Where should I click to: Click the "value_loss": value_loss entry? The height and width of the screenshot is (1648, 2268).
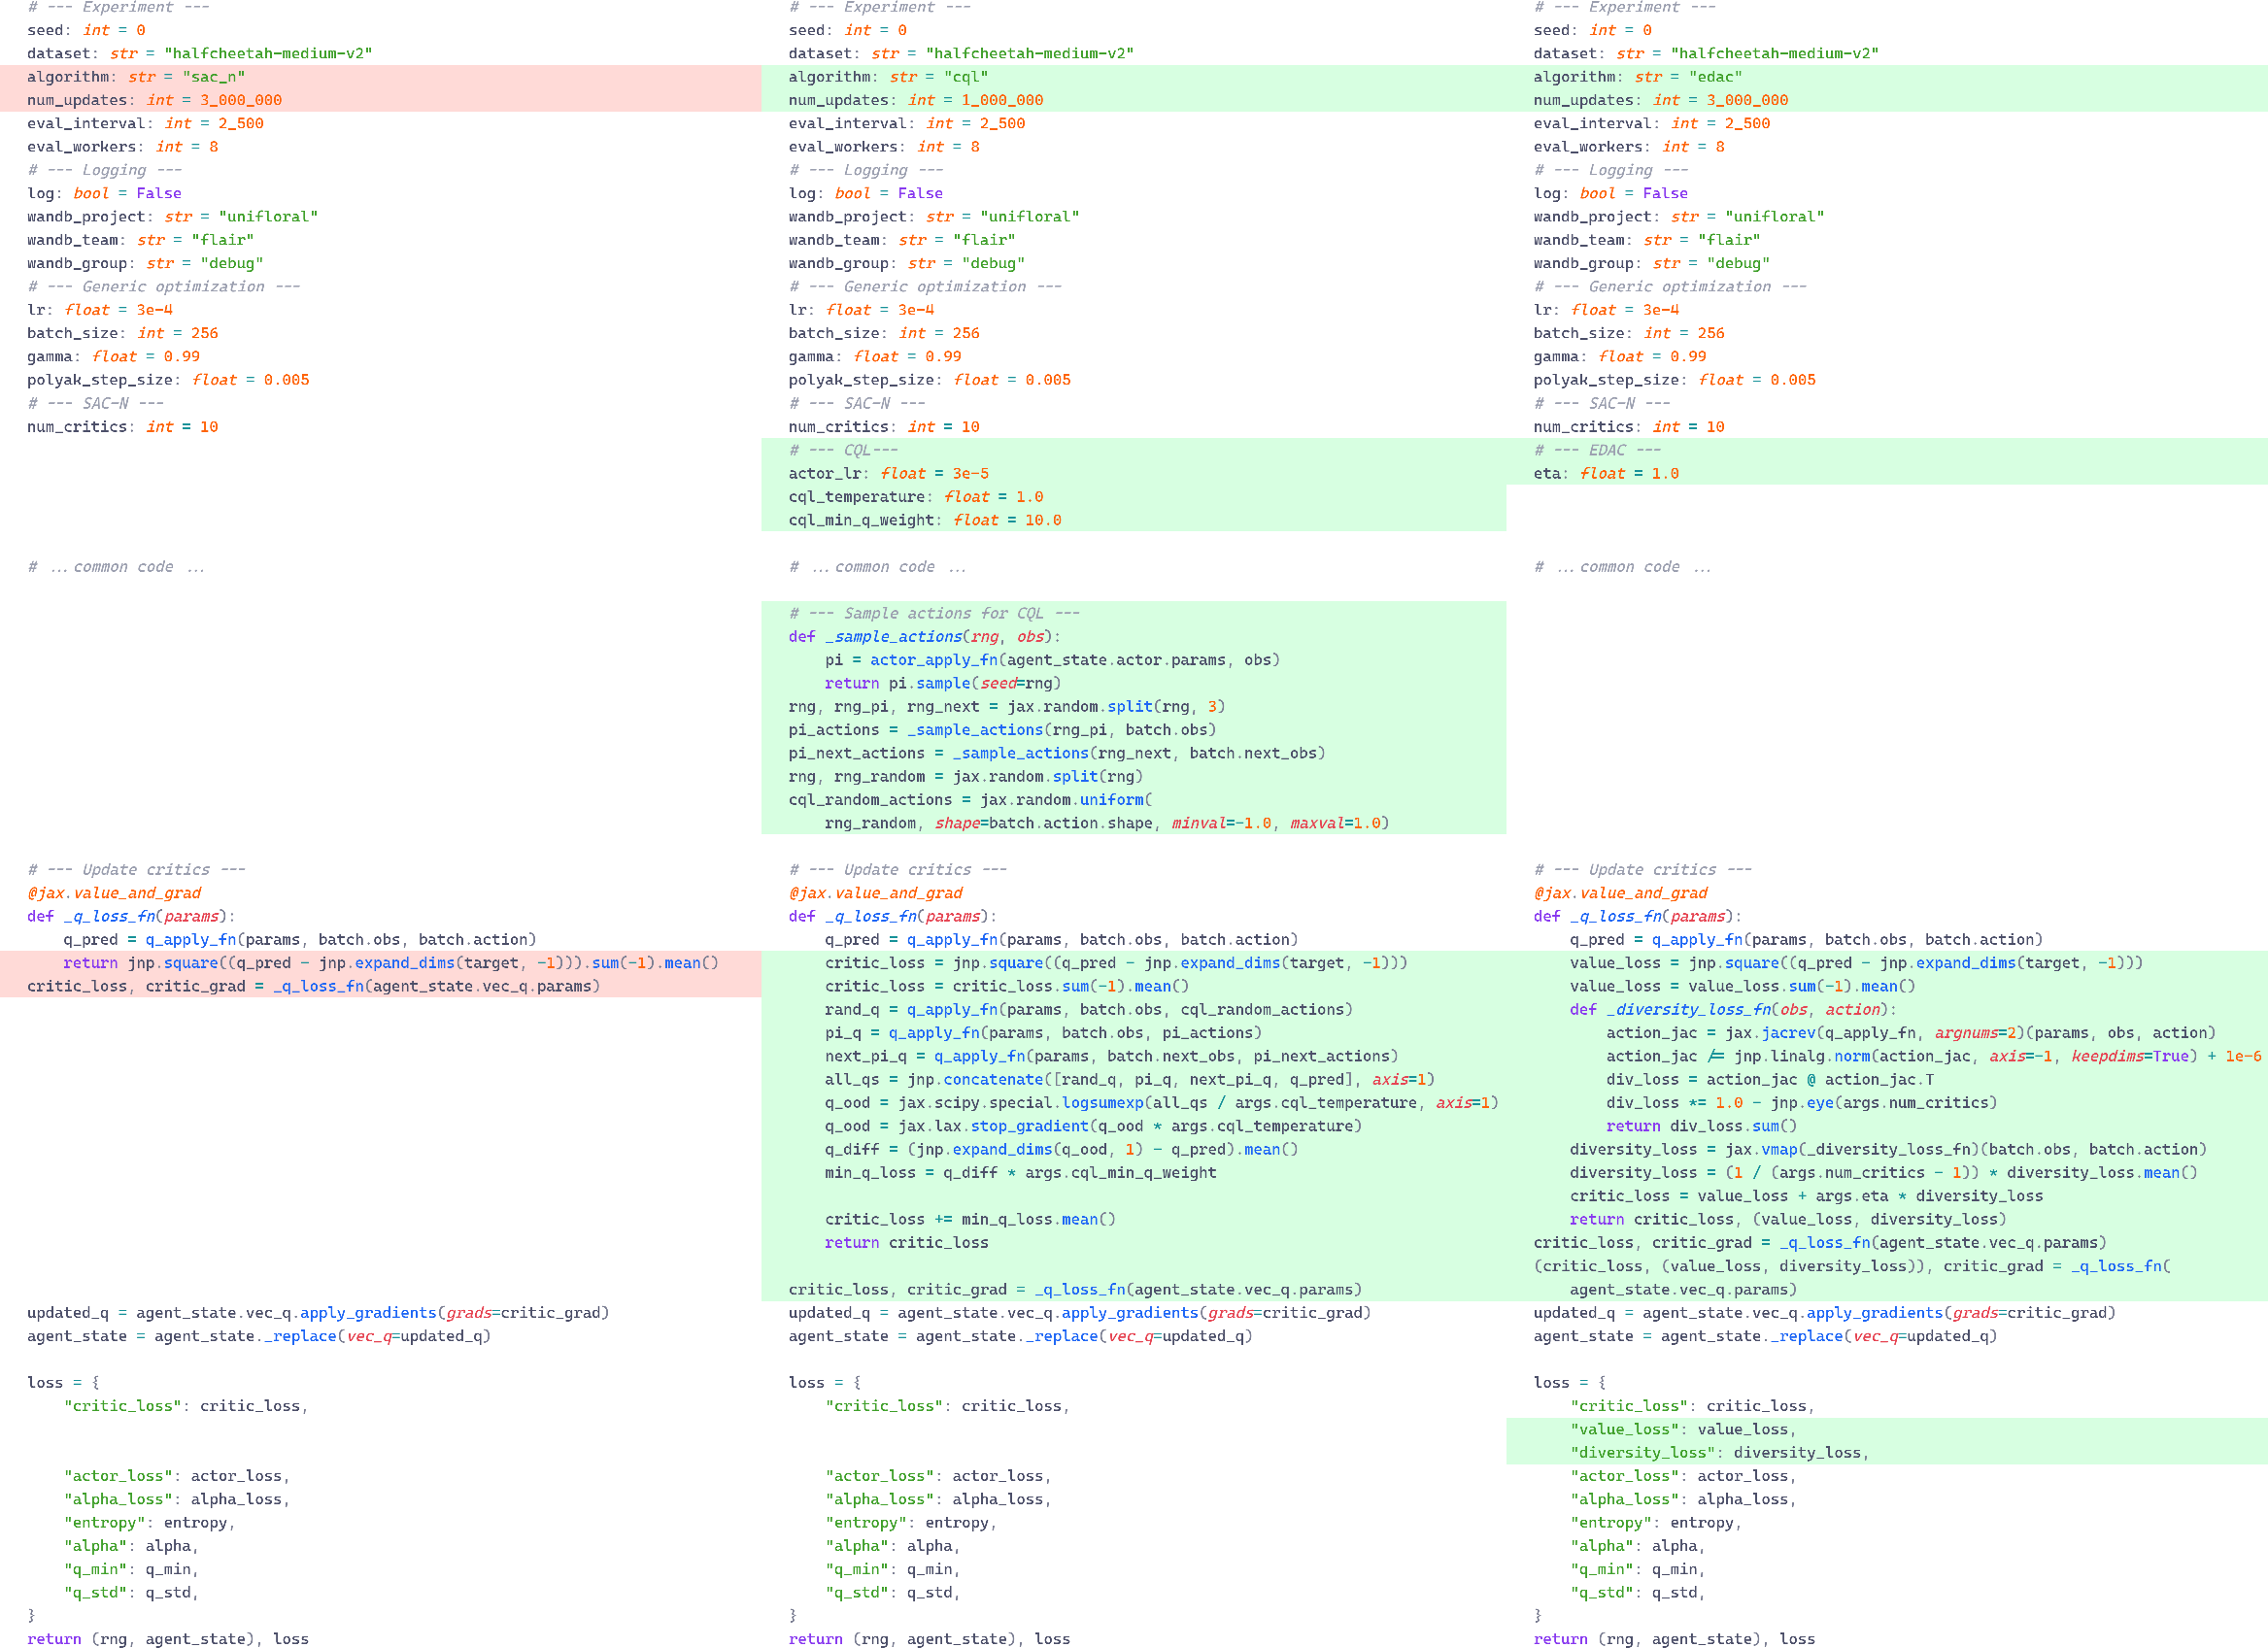[1683, 1429]
